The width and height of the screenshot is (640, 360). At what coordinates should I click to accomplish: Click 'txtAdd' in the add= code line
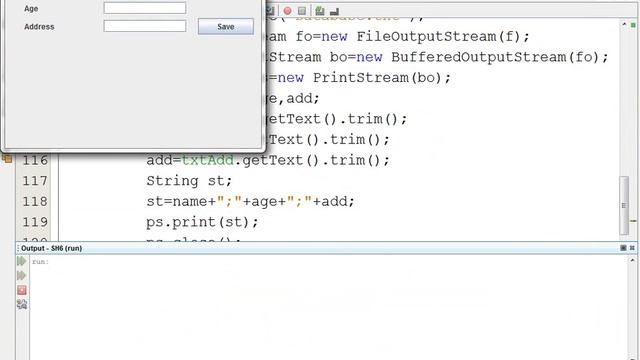pyautogui.click(x=207, y=160)
